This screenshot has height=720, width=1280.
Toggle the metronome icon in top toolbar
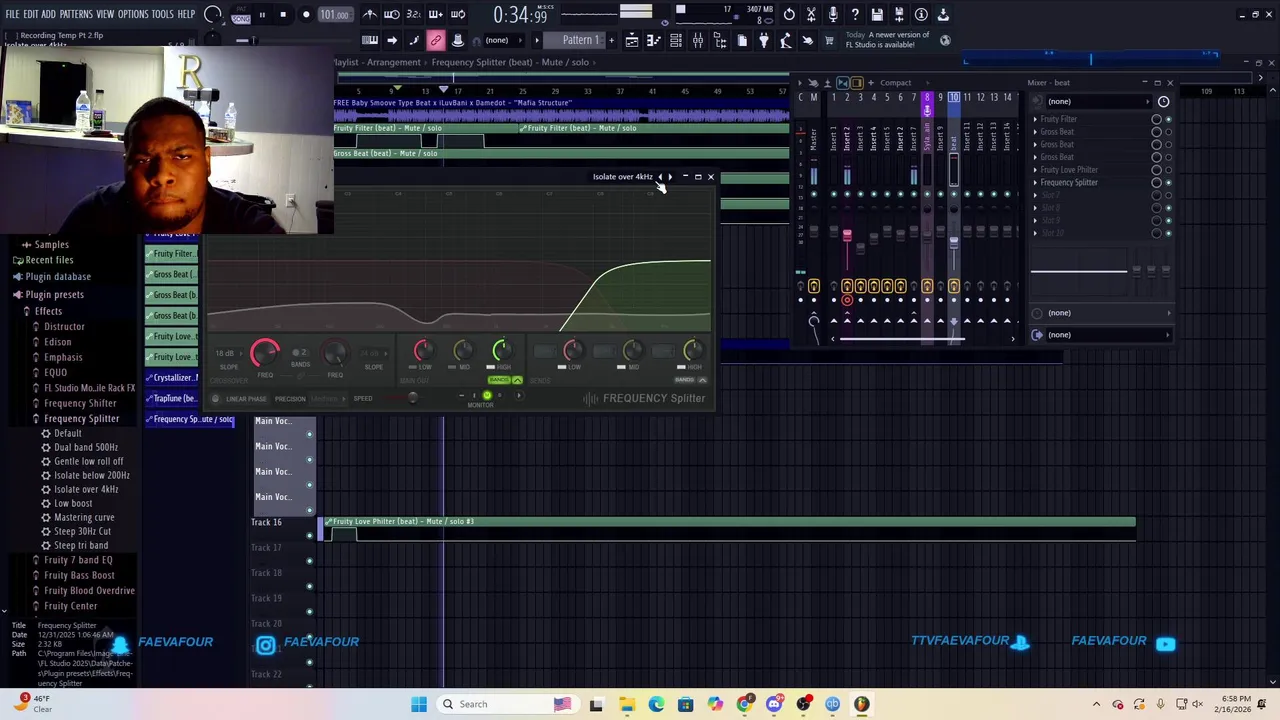[370, 14]
